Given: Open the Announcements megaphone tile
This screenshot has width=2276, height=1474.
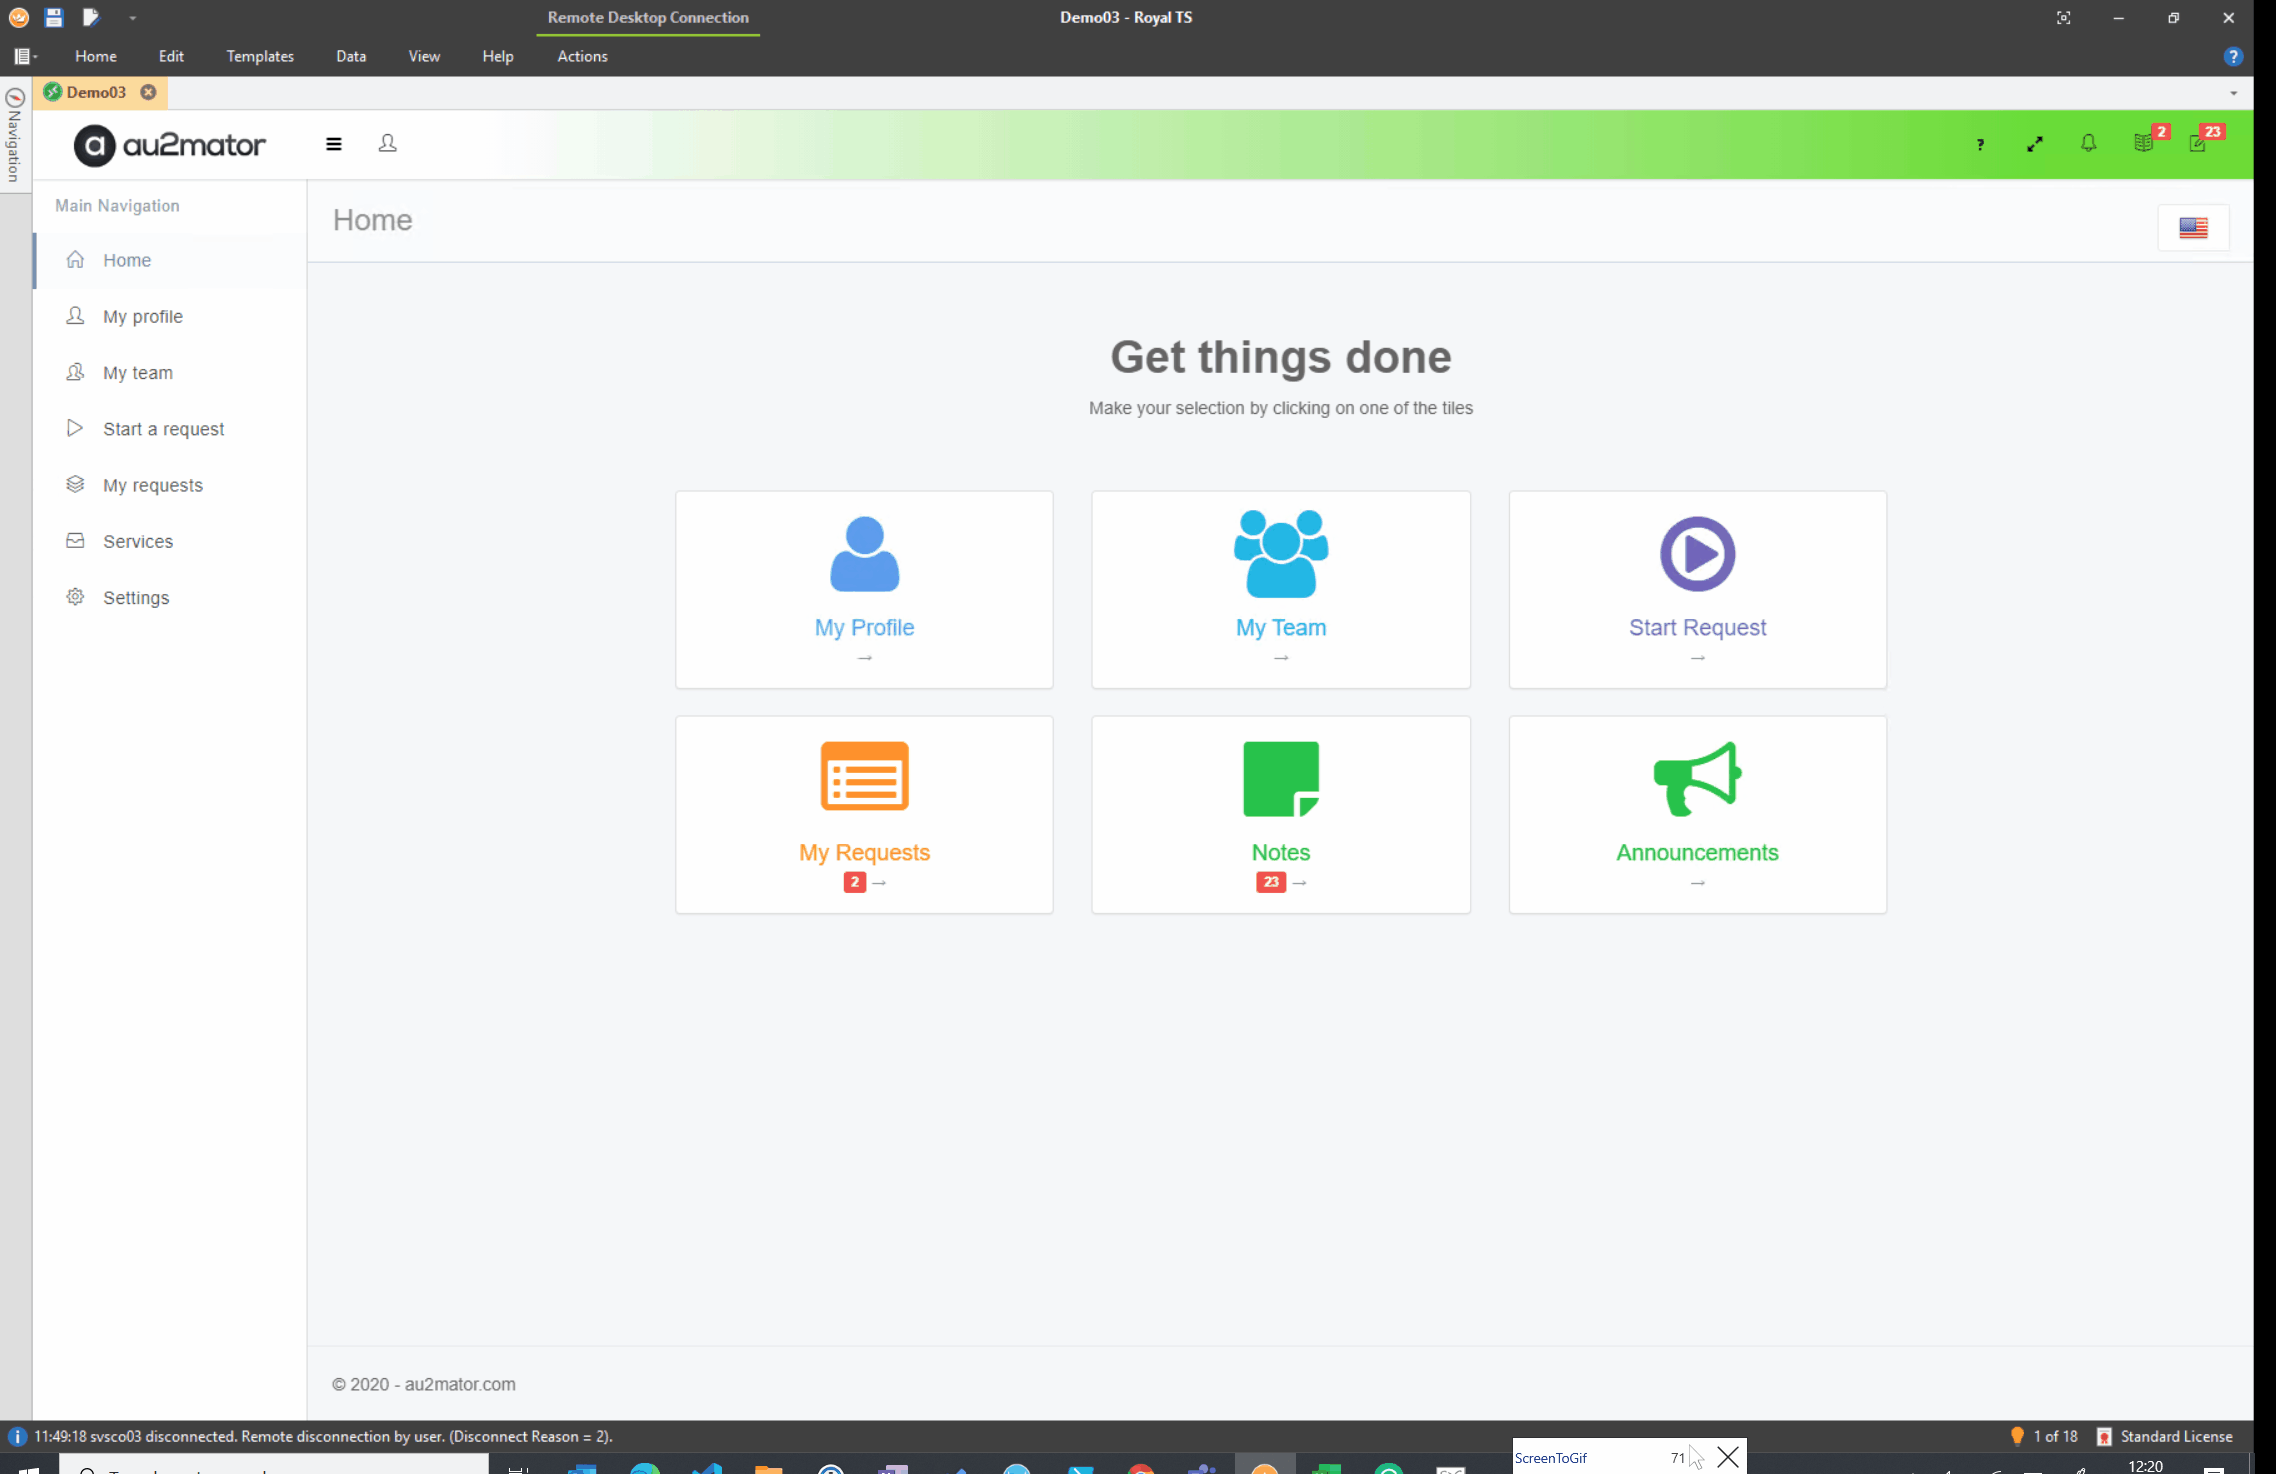Looking at the screenshot, I should pyautogui.click(x=1697, y=814).
